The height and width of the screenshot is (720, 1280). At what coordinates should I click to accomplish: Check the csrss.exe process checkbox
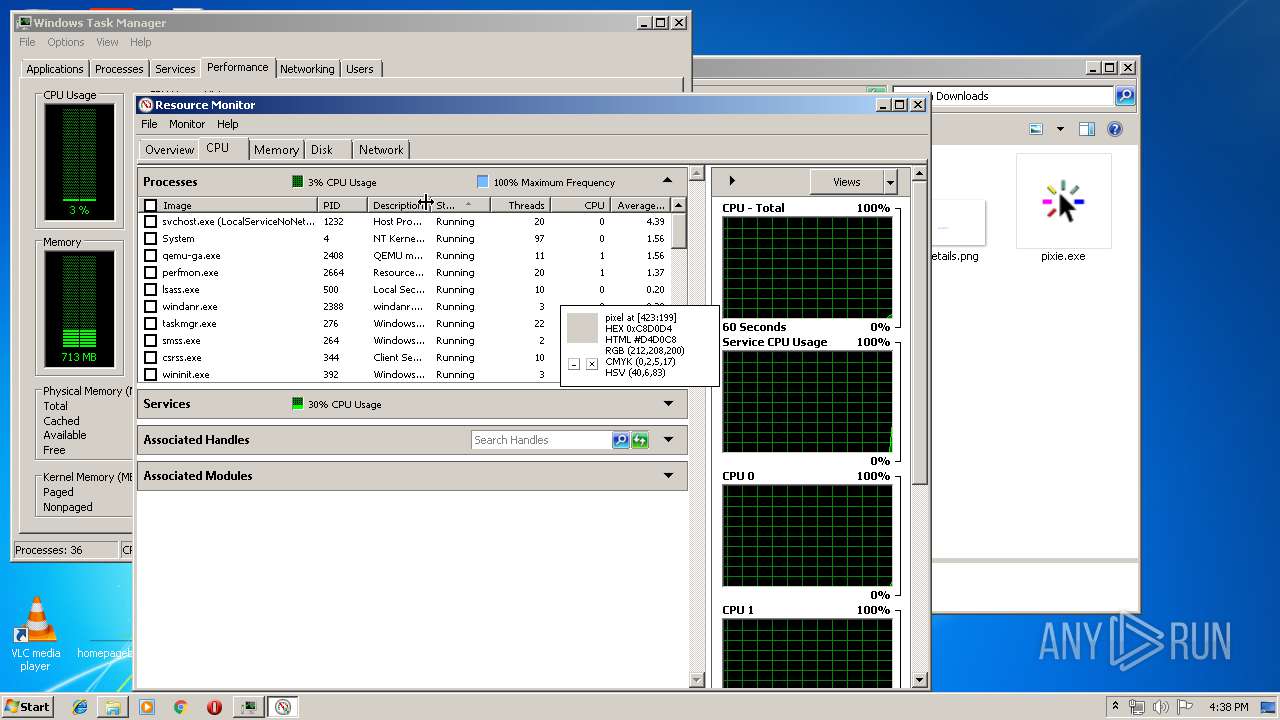[150, 358]
